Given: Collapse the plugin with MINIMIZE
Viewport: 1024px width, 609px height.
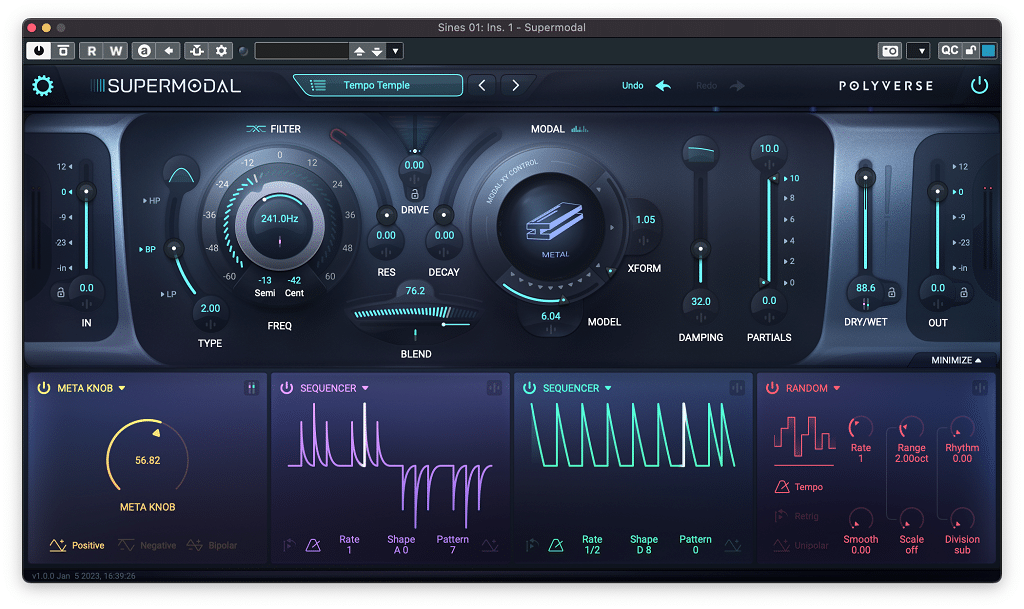Looking at the screenshot, I should pos(956,360).
